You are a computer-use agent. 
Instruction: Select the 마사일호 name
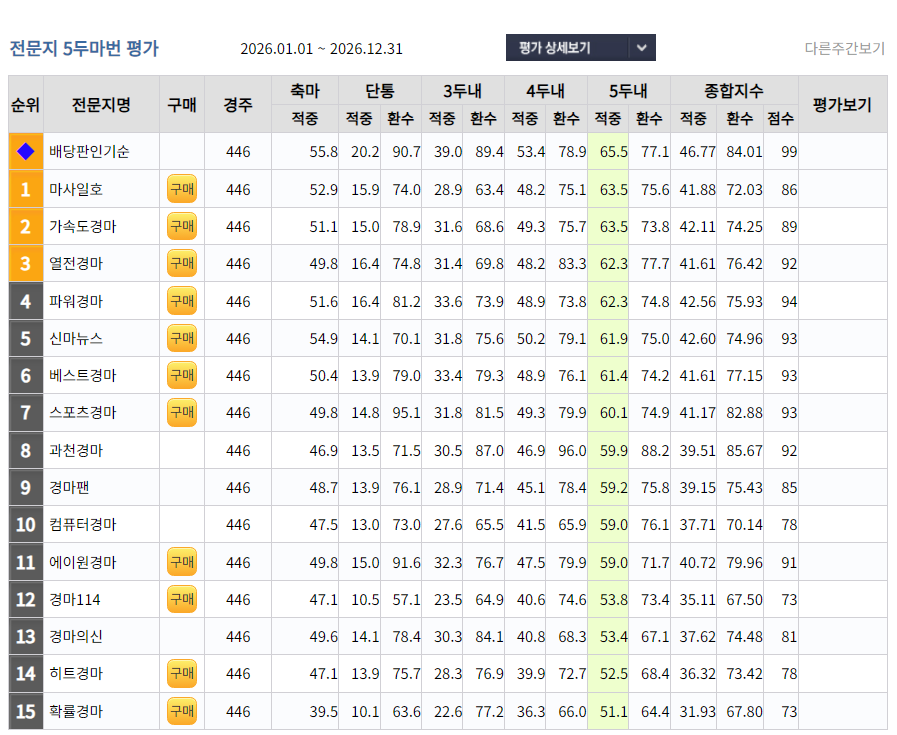pos(76,189)
